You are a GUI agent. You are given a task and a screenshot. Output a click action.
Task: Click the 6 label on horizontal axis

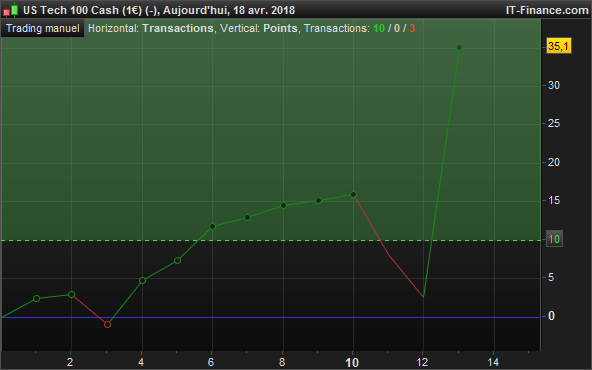211,362
